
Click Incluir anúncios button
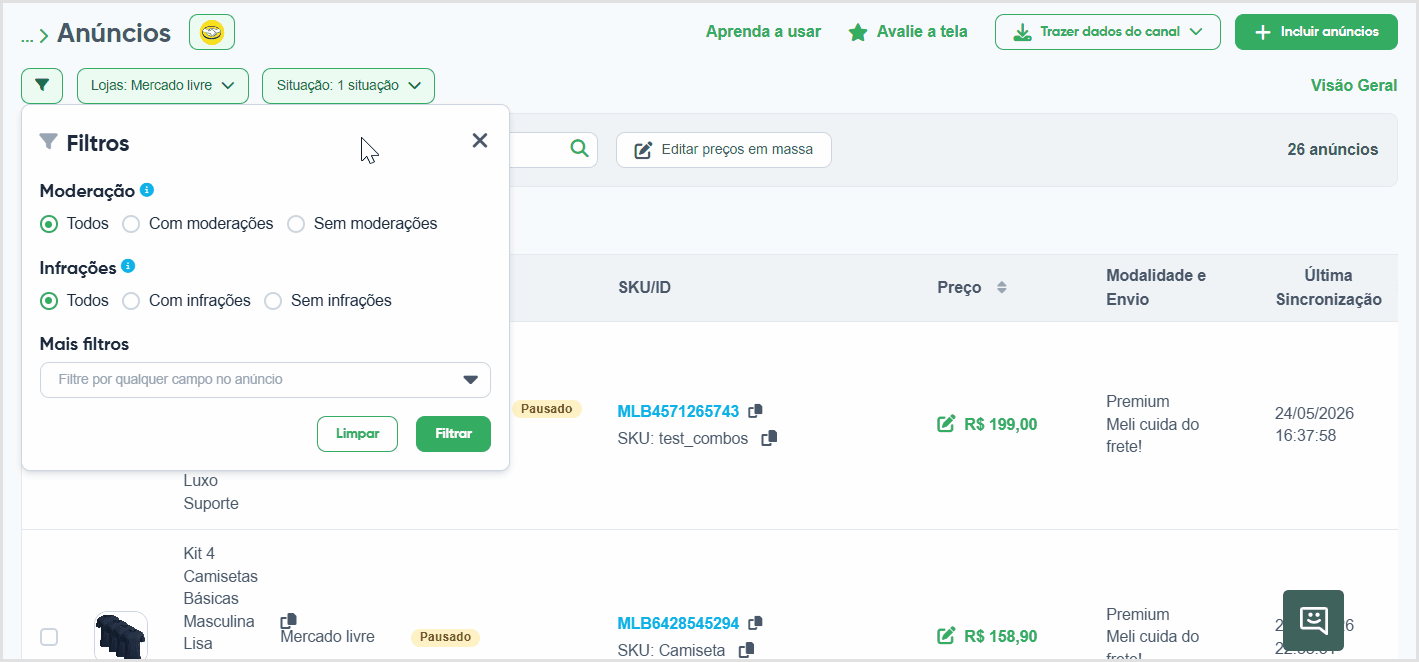[x=1316, y=32]
